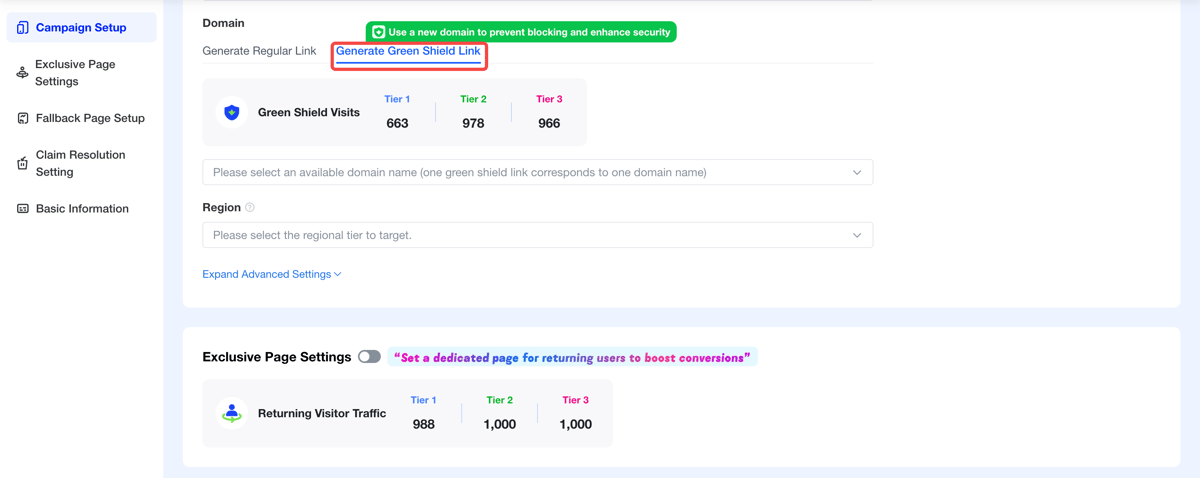Expand Advanced Settings

click(x=272, y=274)
